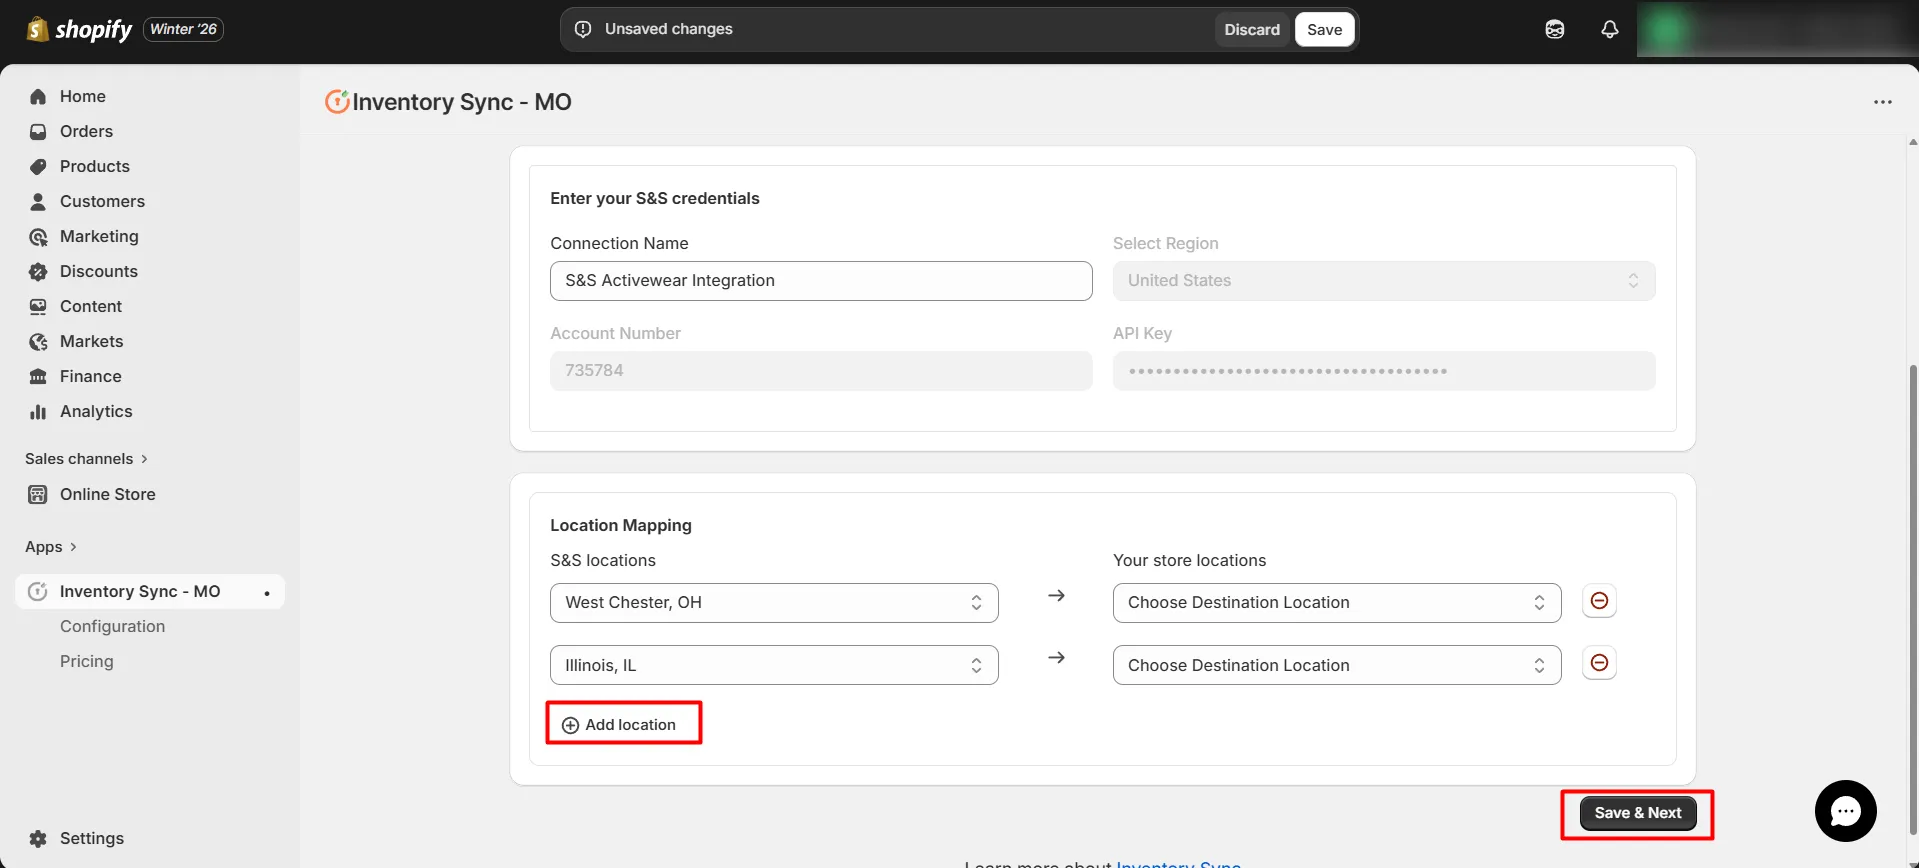Open the live chat bubble
The height and width of the screenshot is (868, 1919).
coord(1845,811)
